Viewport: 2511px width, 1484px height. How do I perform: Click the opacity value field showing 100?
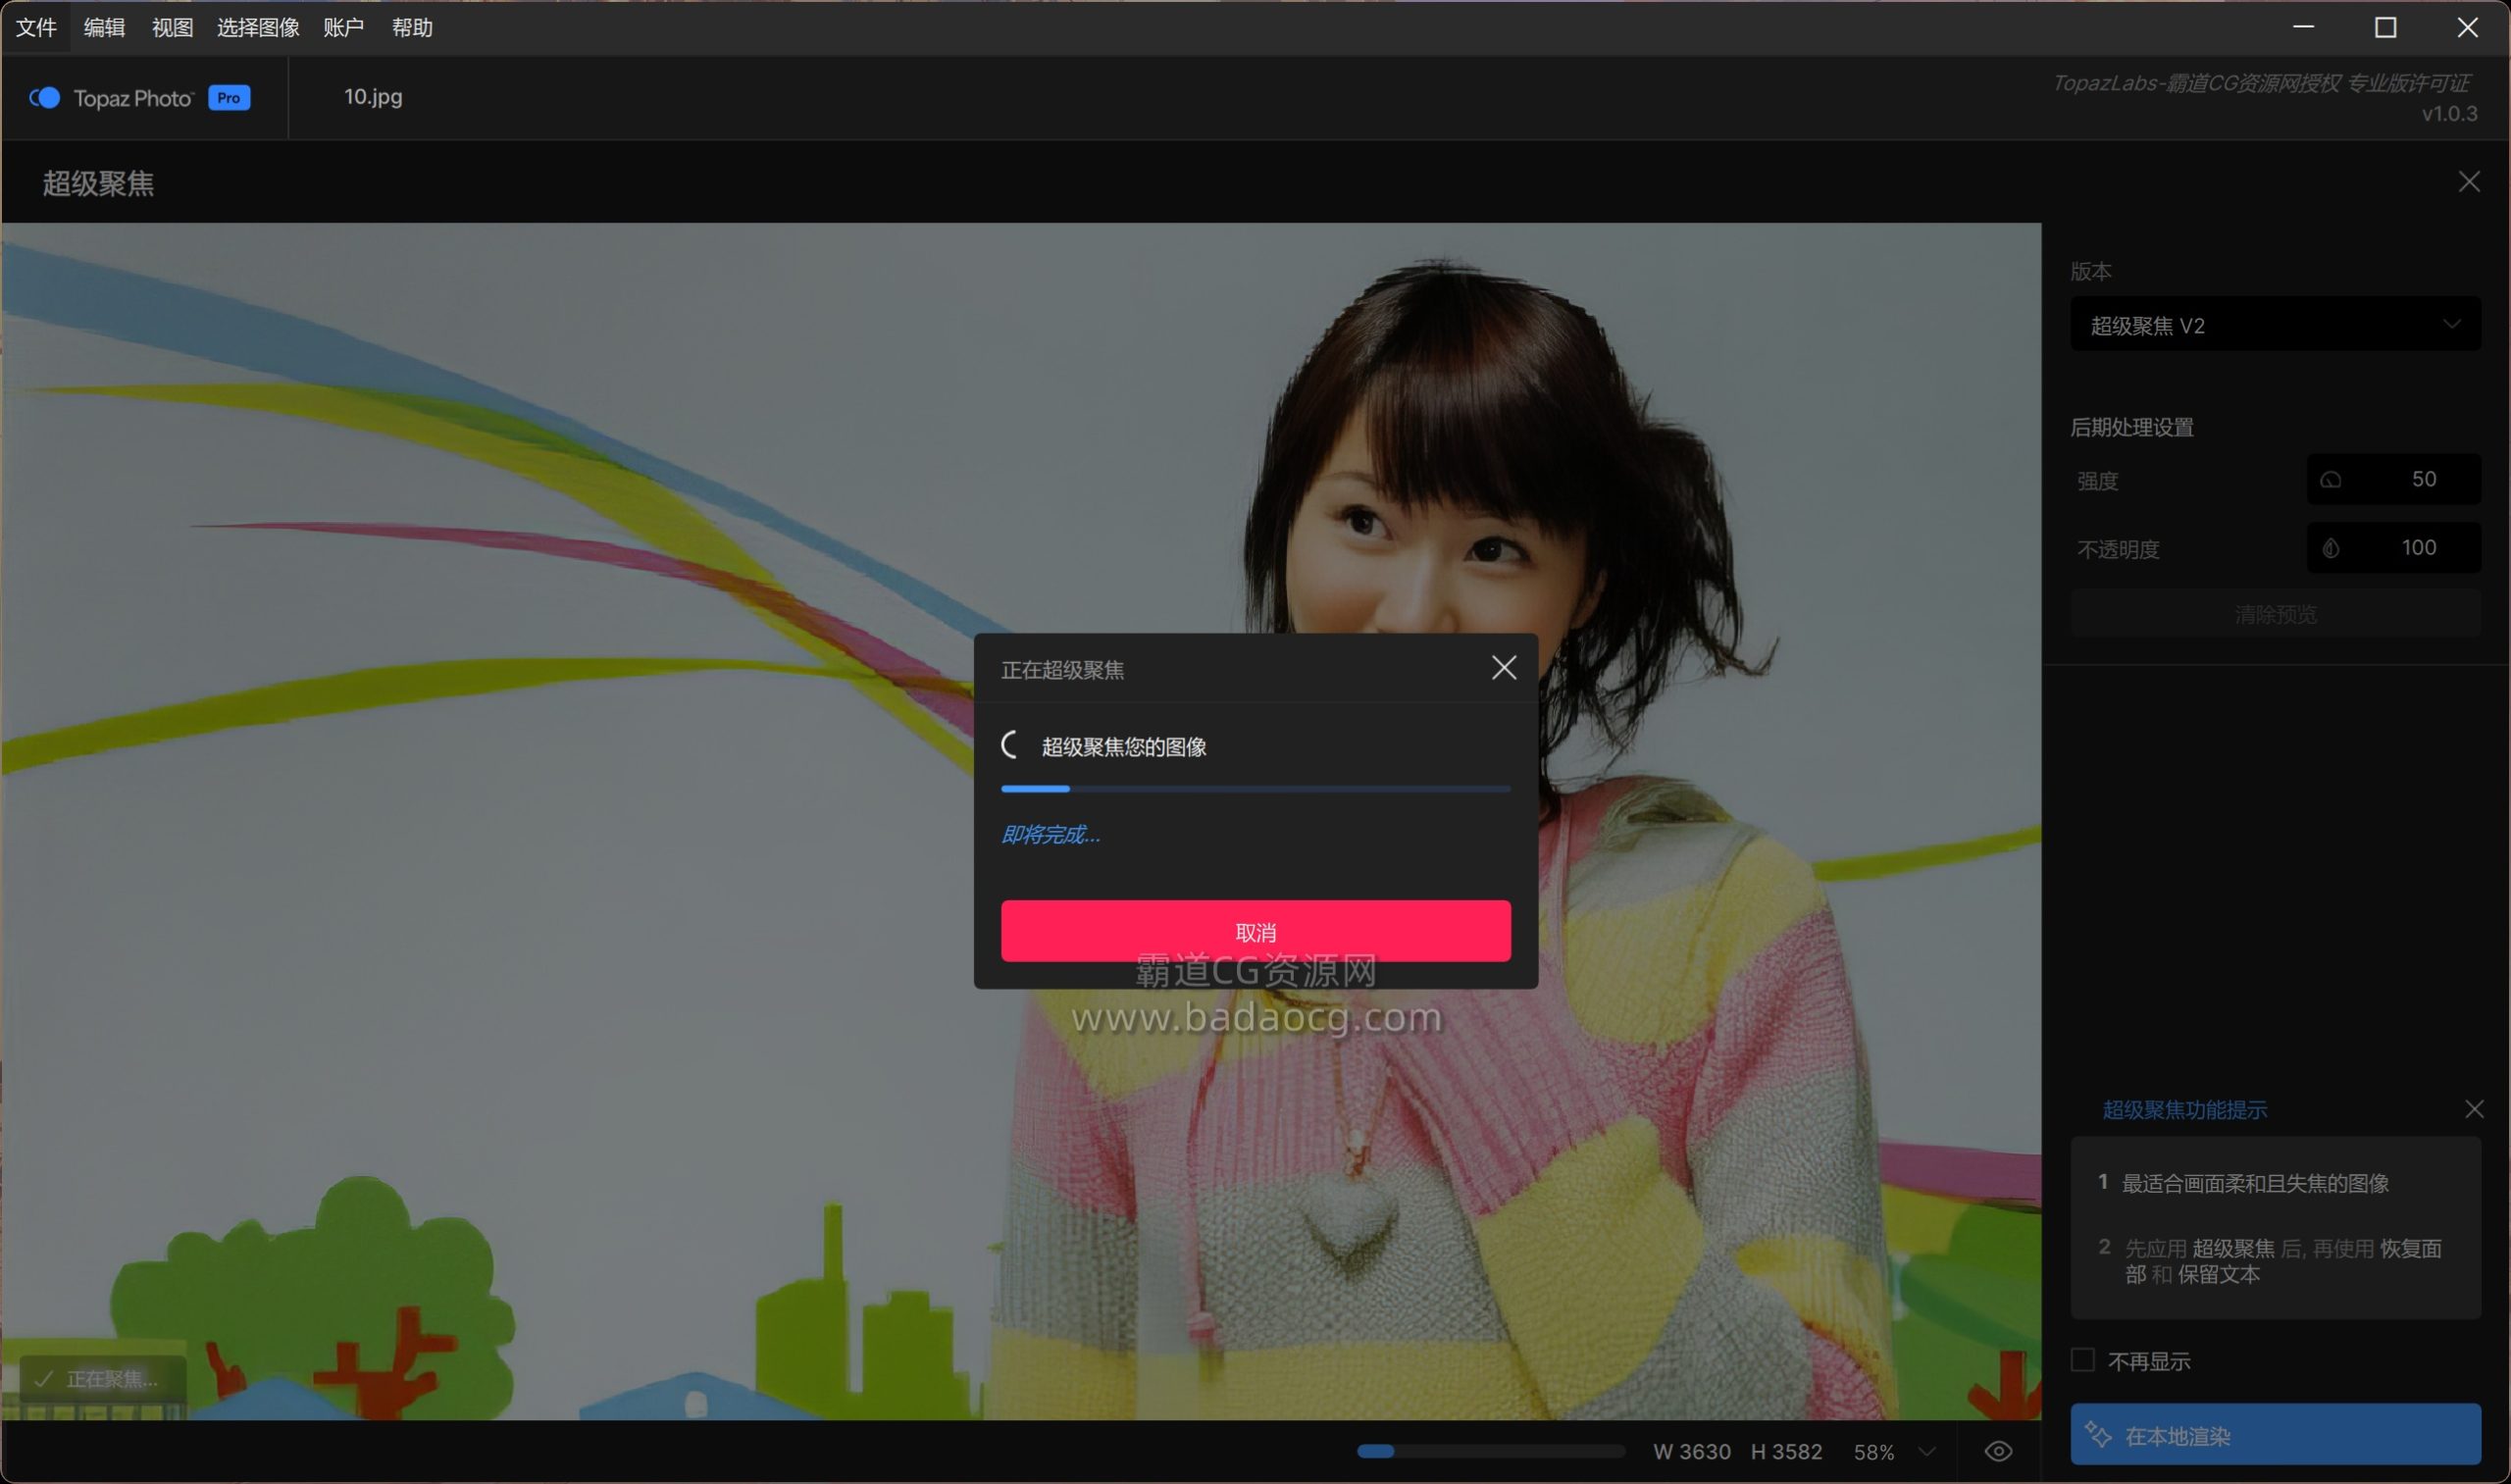click(2418, 548)
